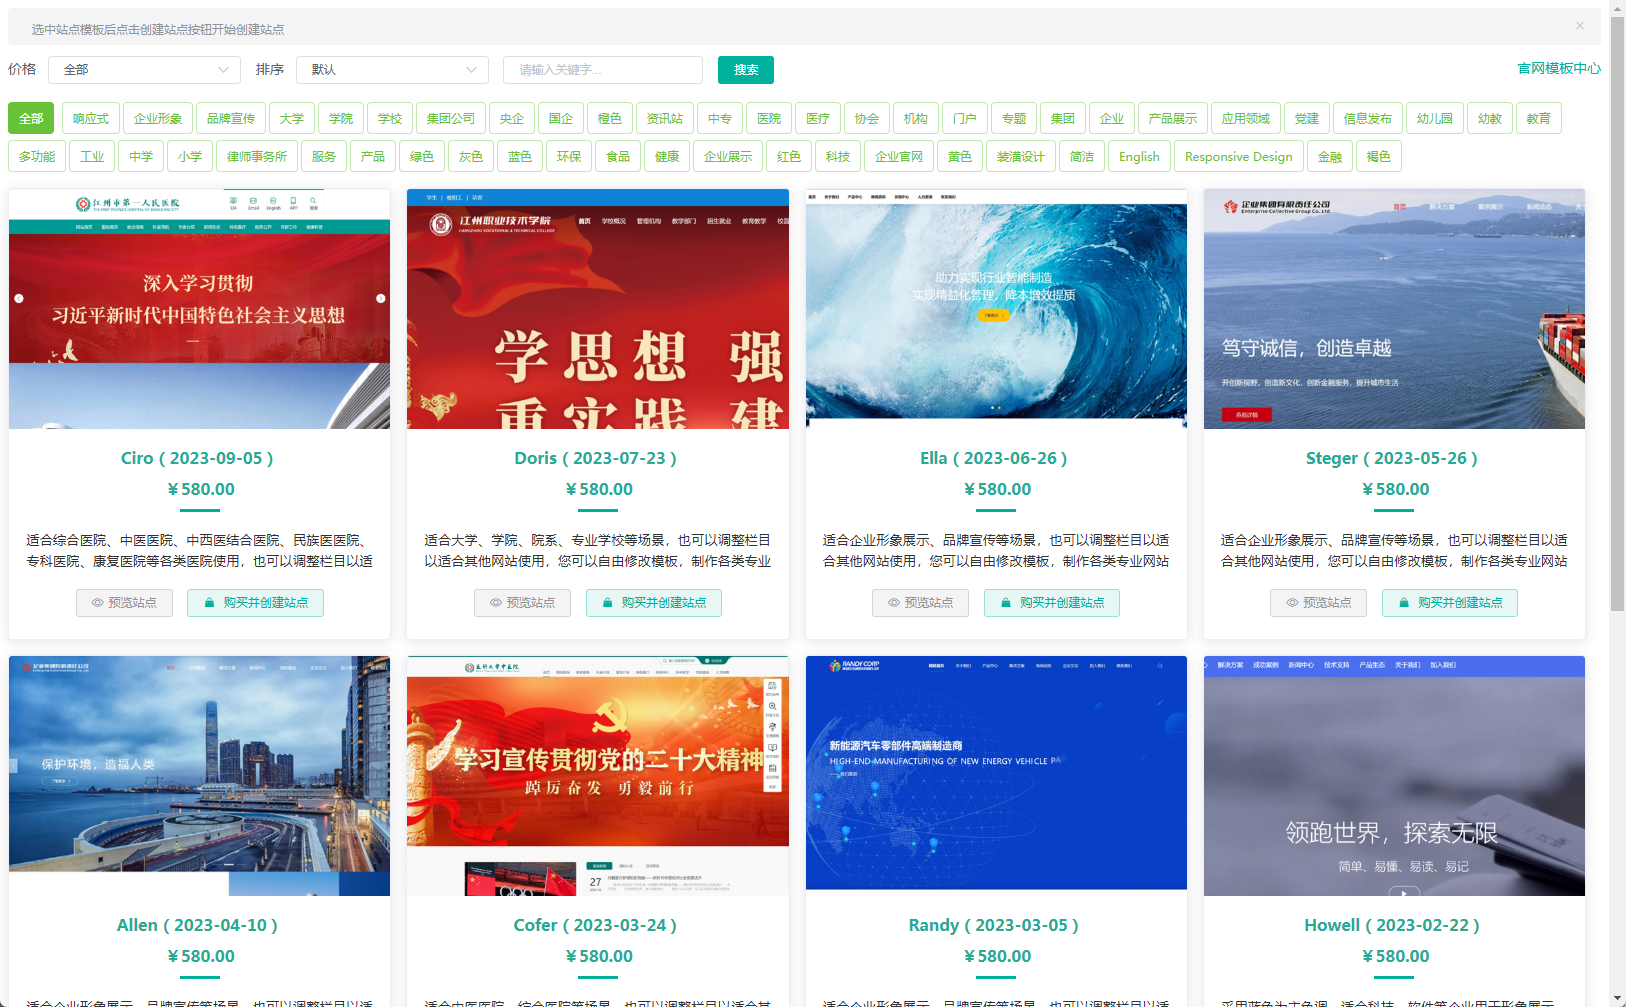Open the Ciro template thumbnail
This screenshot has height=1007, width=1626.
[199, 309]
